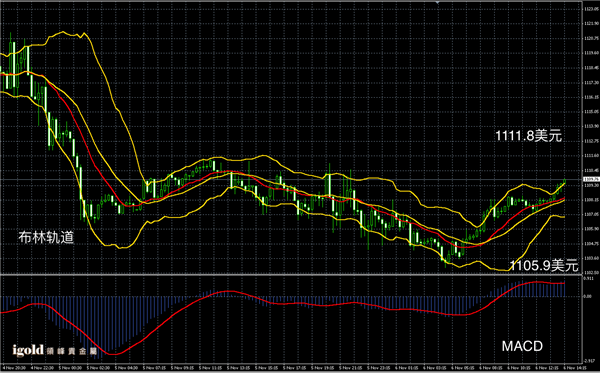Click the MACD text label

click(522, 347)
